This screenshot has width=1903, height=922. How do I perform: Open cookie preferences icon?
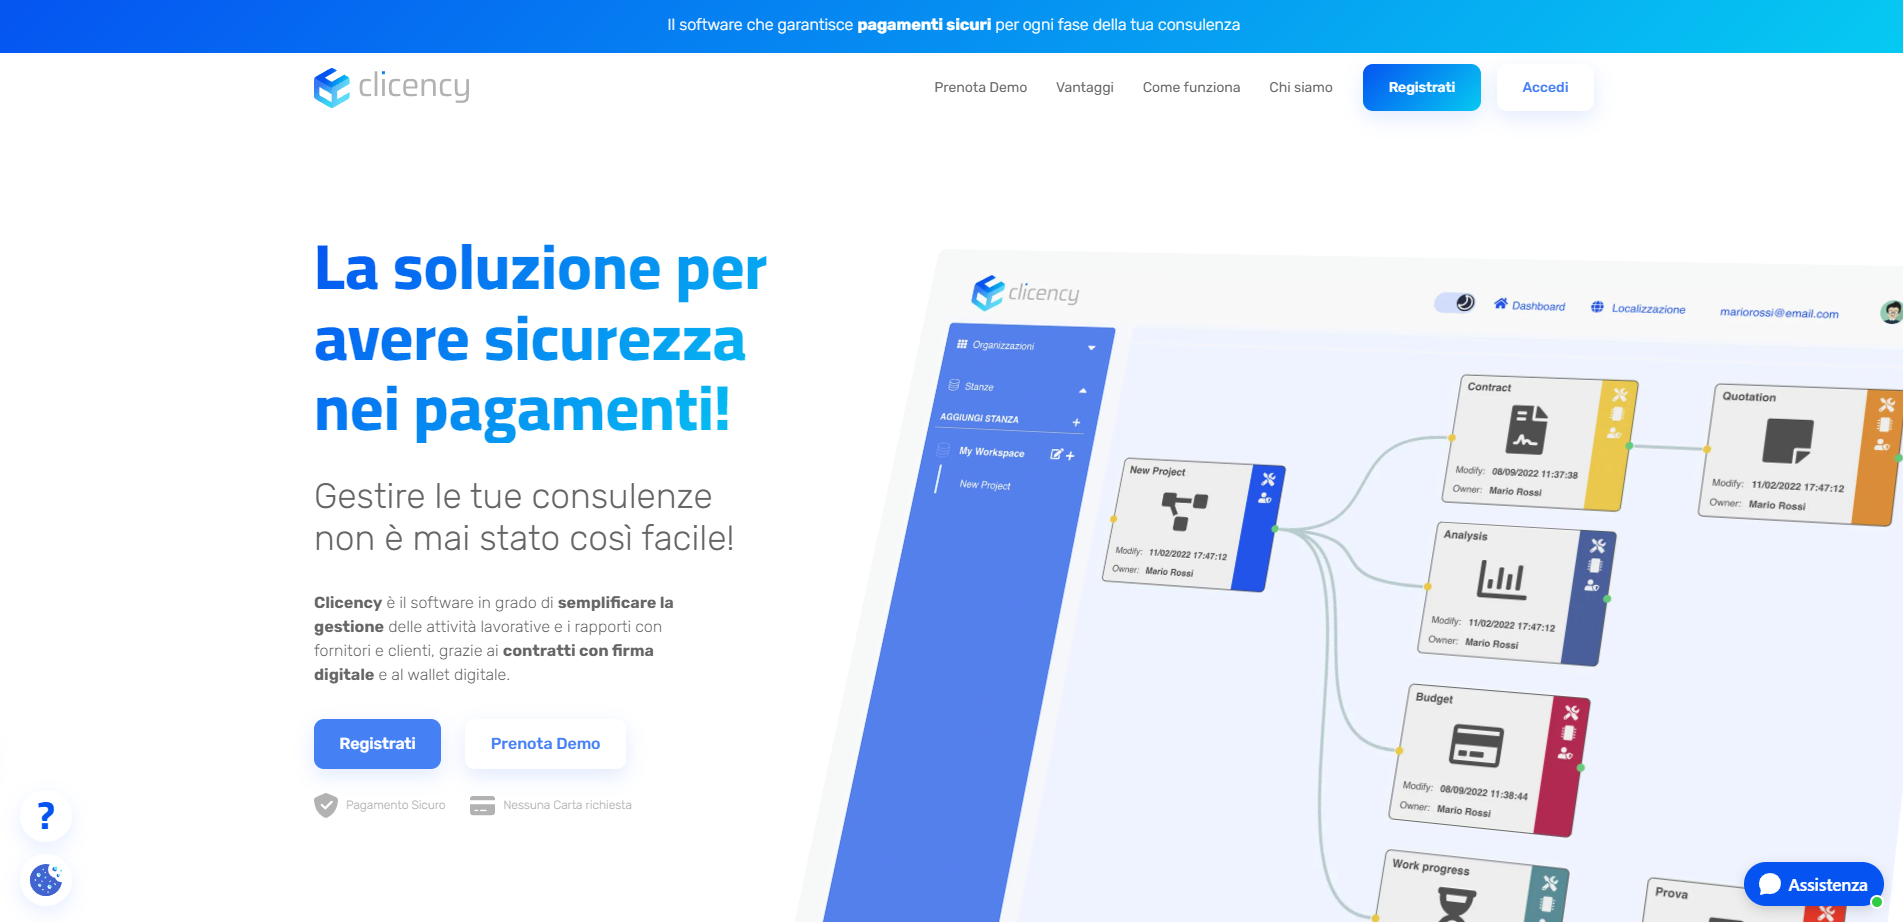[x=46, y=880]
